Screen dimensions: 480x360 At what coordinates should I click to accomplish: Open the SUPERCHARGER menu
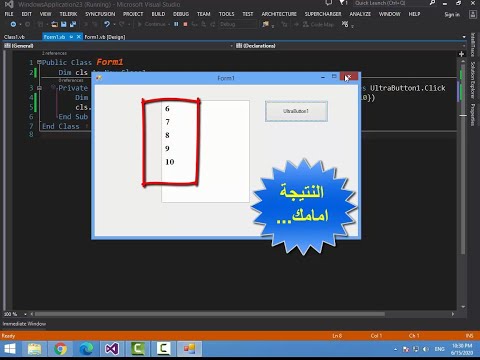click(323, 14)
